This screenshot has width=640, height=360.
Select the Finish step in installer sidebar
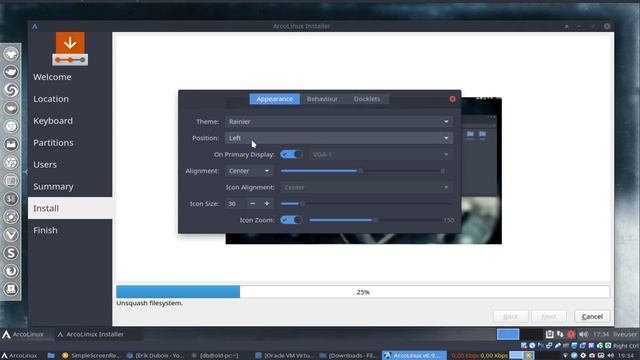coord(70,230)
